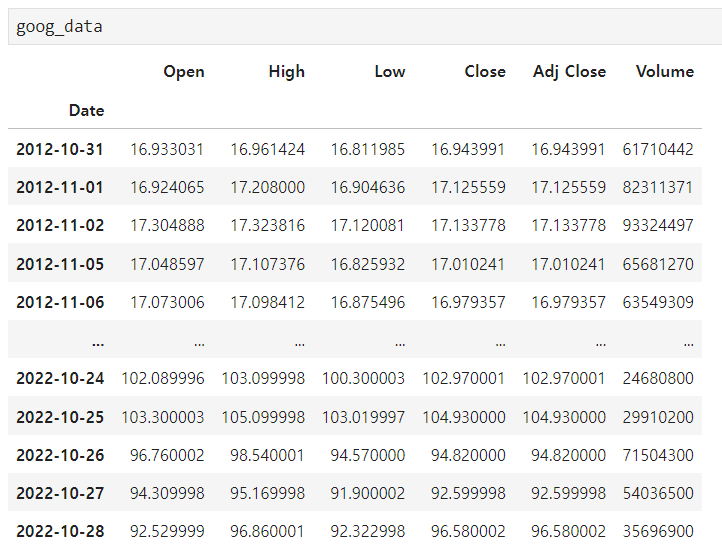The width and height of the screenshot is (722, 557).
Task: Click the Date index label
Action: [x=87, y=110]
